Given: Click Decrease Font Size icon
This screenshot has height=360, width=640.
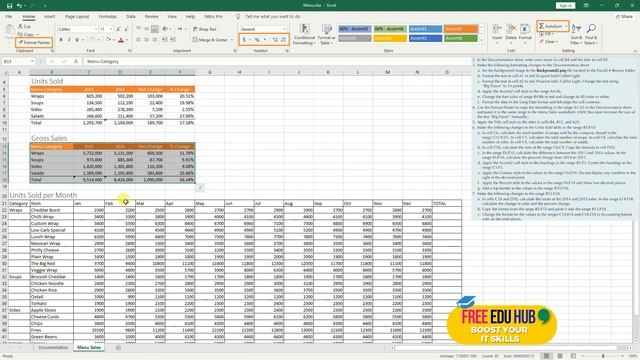Looking at the screenshot, I should [126, 29].
